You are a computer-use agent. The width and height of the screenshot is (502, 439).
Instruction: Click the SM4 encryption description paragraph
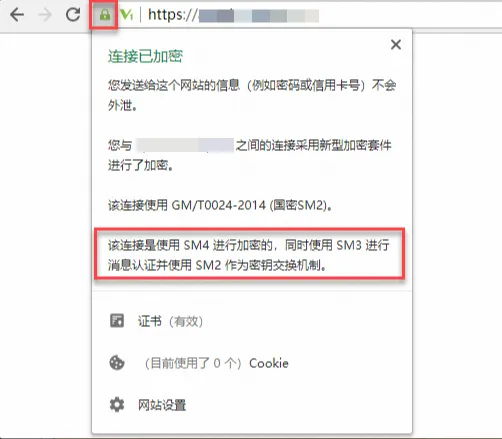click(249, 255)
